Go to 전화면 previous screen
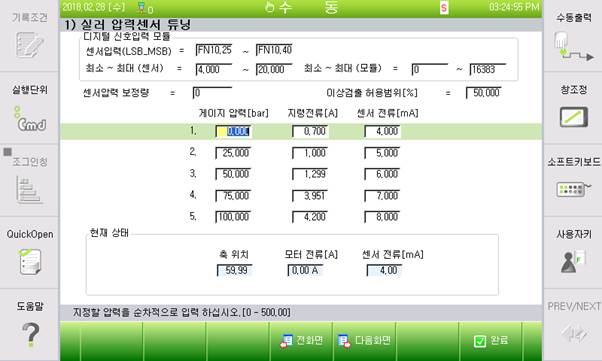Viewport: 602px width, 361px height. pos(301,341)
